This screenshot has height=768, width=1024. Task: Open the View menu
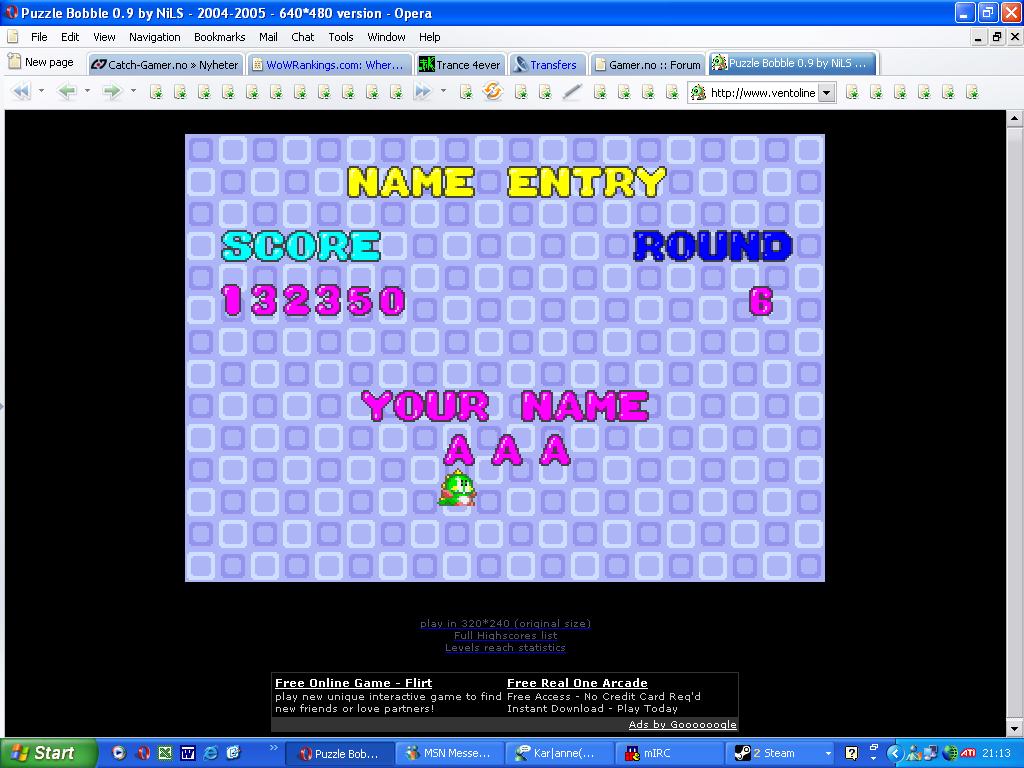pyautogui.click(x=104, y=37)
